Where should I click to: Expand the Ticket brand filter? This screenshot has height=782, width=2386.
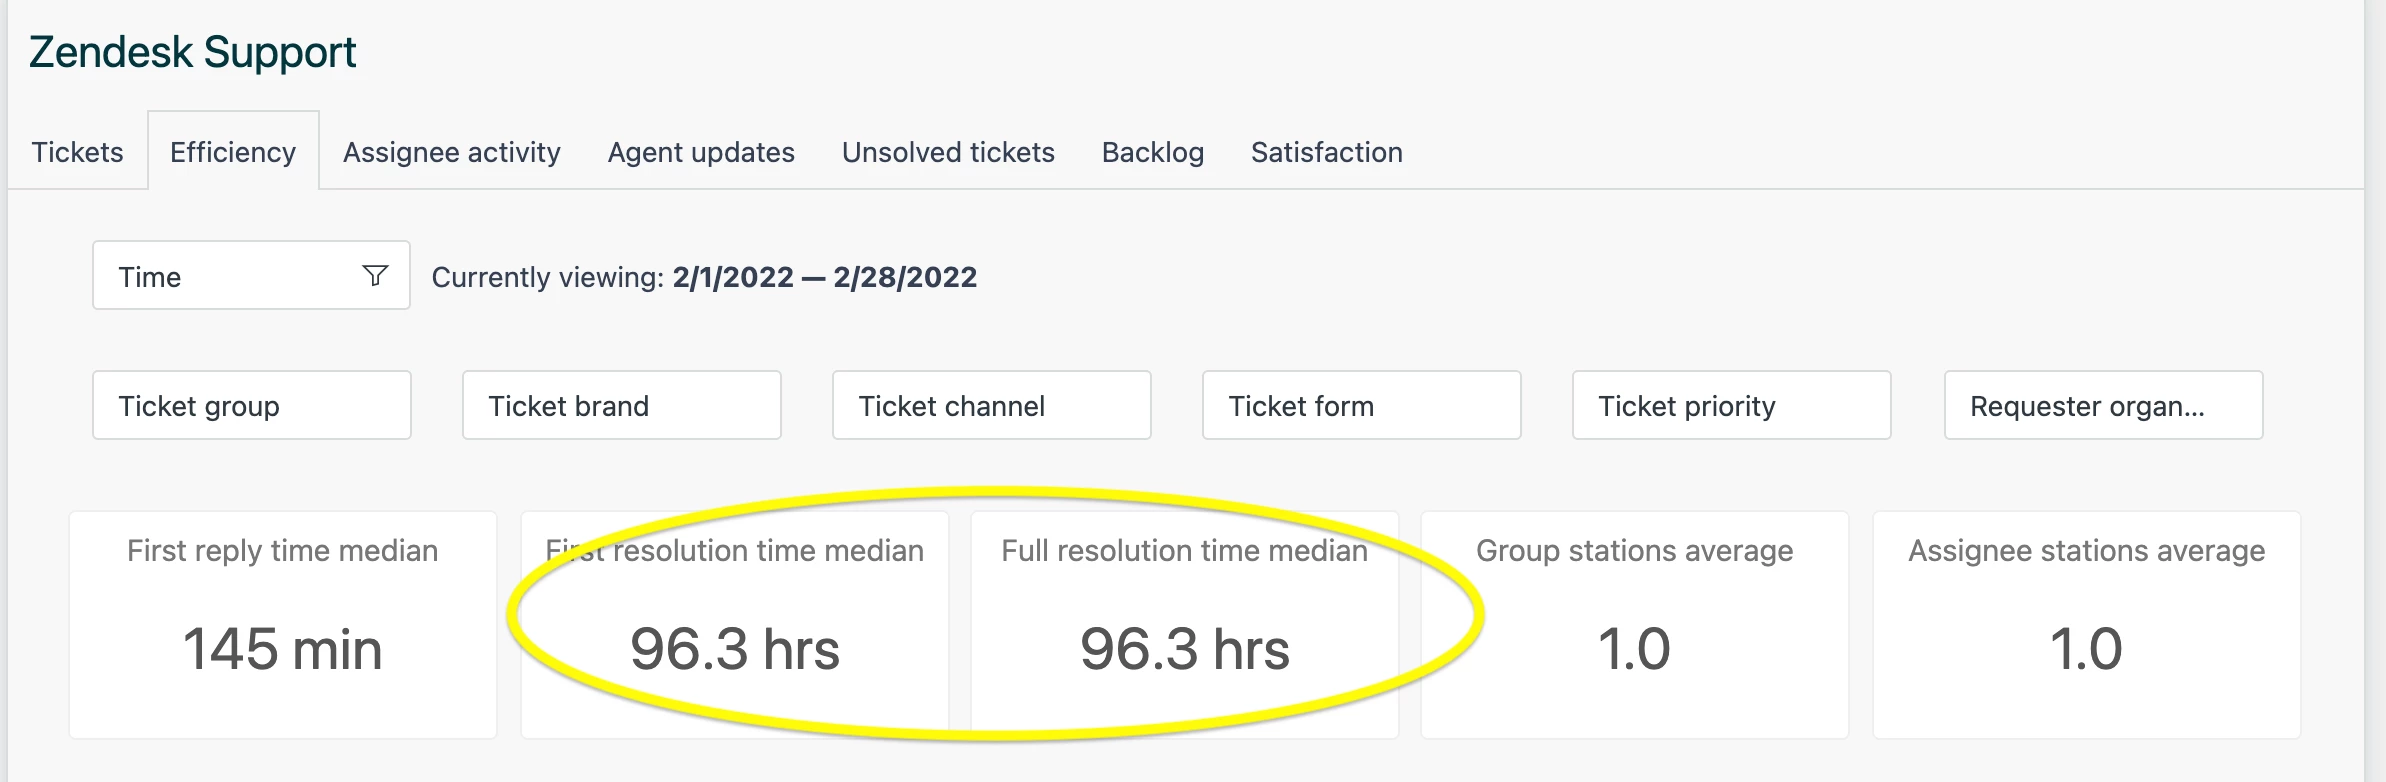[x=621, y=406]
